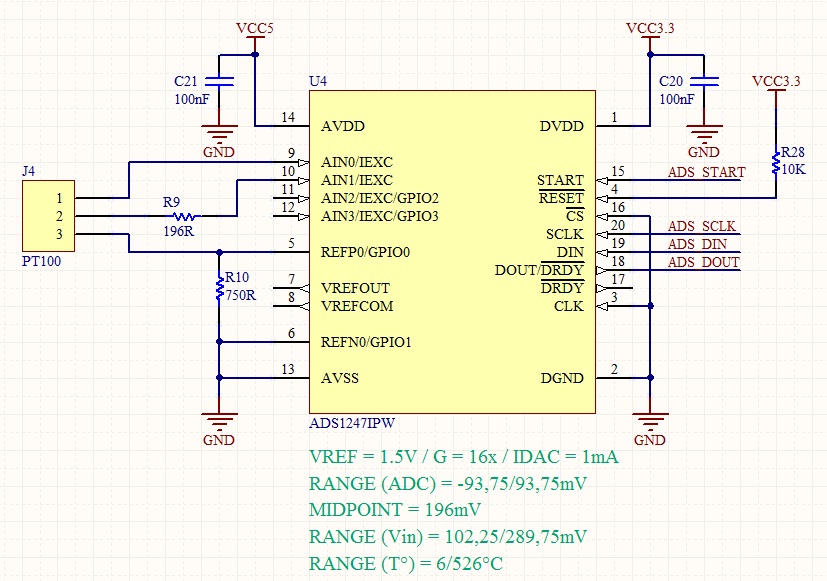This screenshot has height=581, width=827.
Task: Click the 100nF value of C21
Action: [x=192, y=99]
